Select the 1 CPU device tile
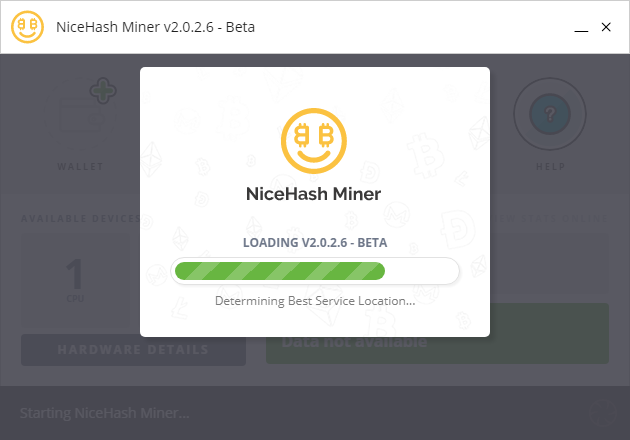Screen dimensions: 630x440 (x=75, y=280)
